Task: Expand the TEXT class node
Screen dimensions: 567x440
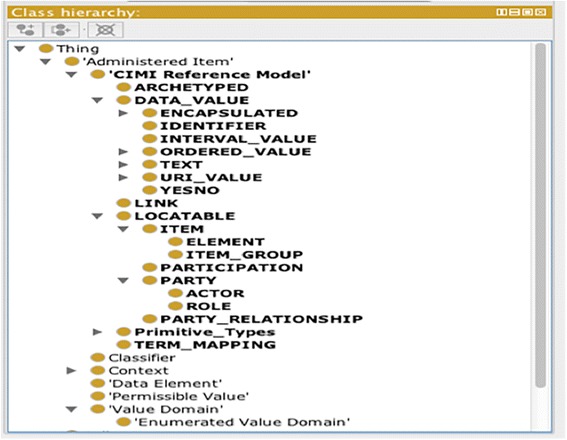Action: (x=123, y=165)
